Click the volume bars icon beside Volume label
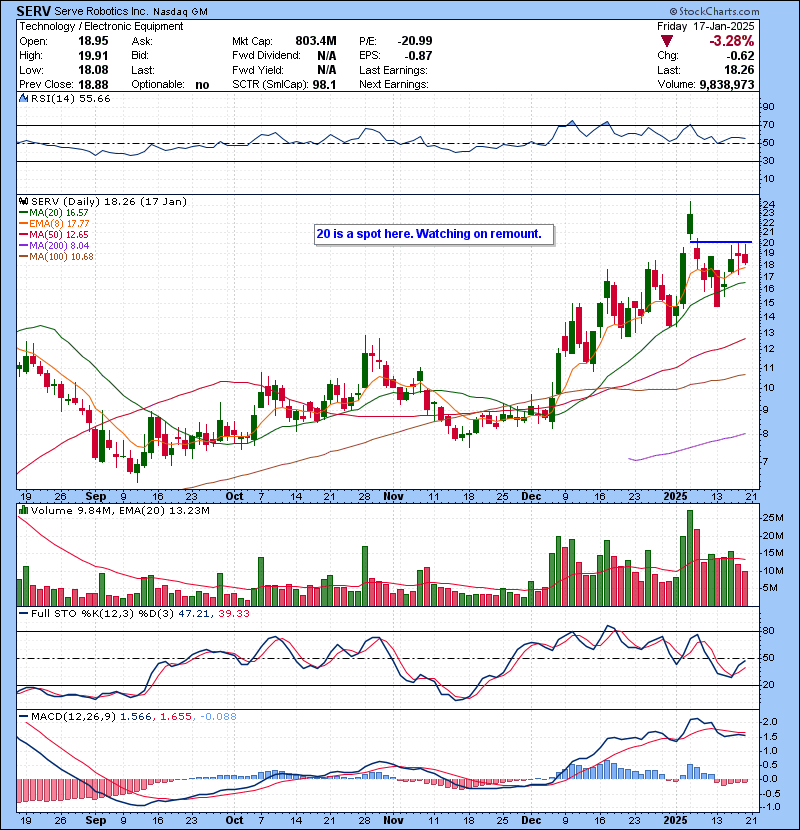The width and height of the screenshot is (800, 830). pos(23,510)
